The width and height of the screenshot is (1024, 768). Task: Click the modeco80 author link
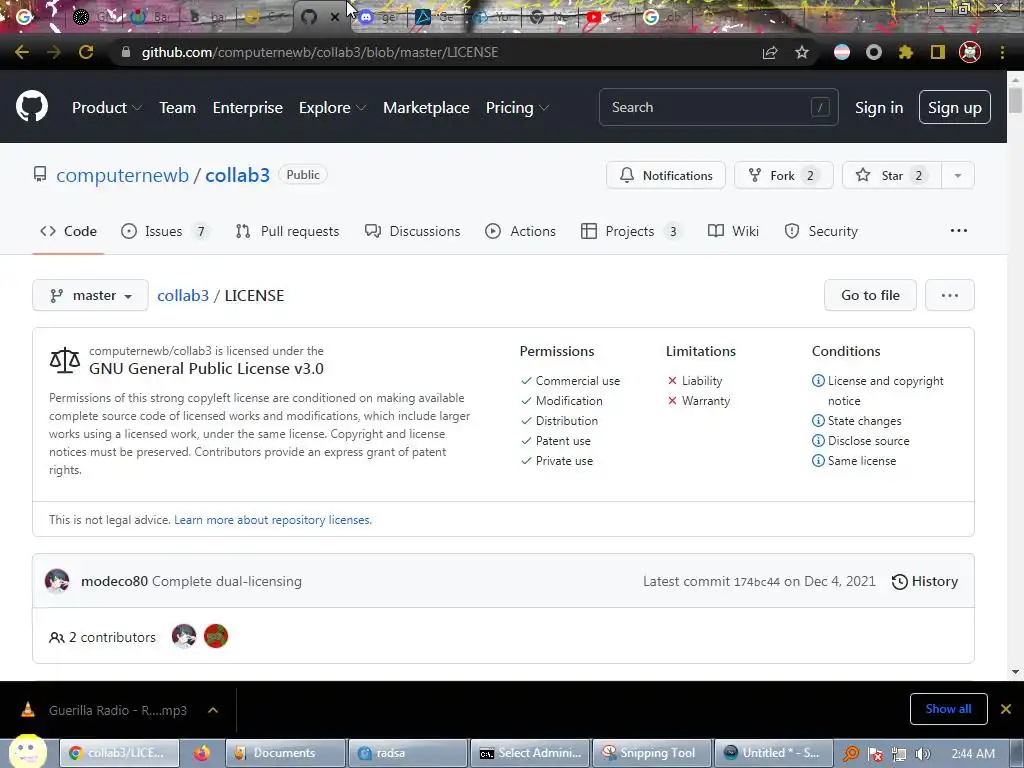coord(114,581)
